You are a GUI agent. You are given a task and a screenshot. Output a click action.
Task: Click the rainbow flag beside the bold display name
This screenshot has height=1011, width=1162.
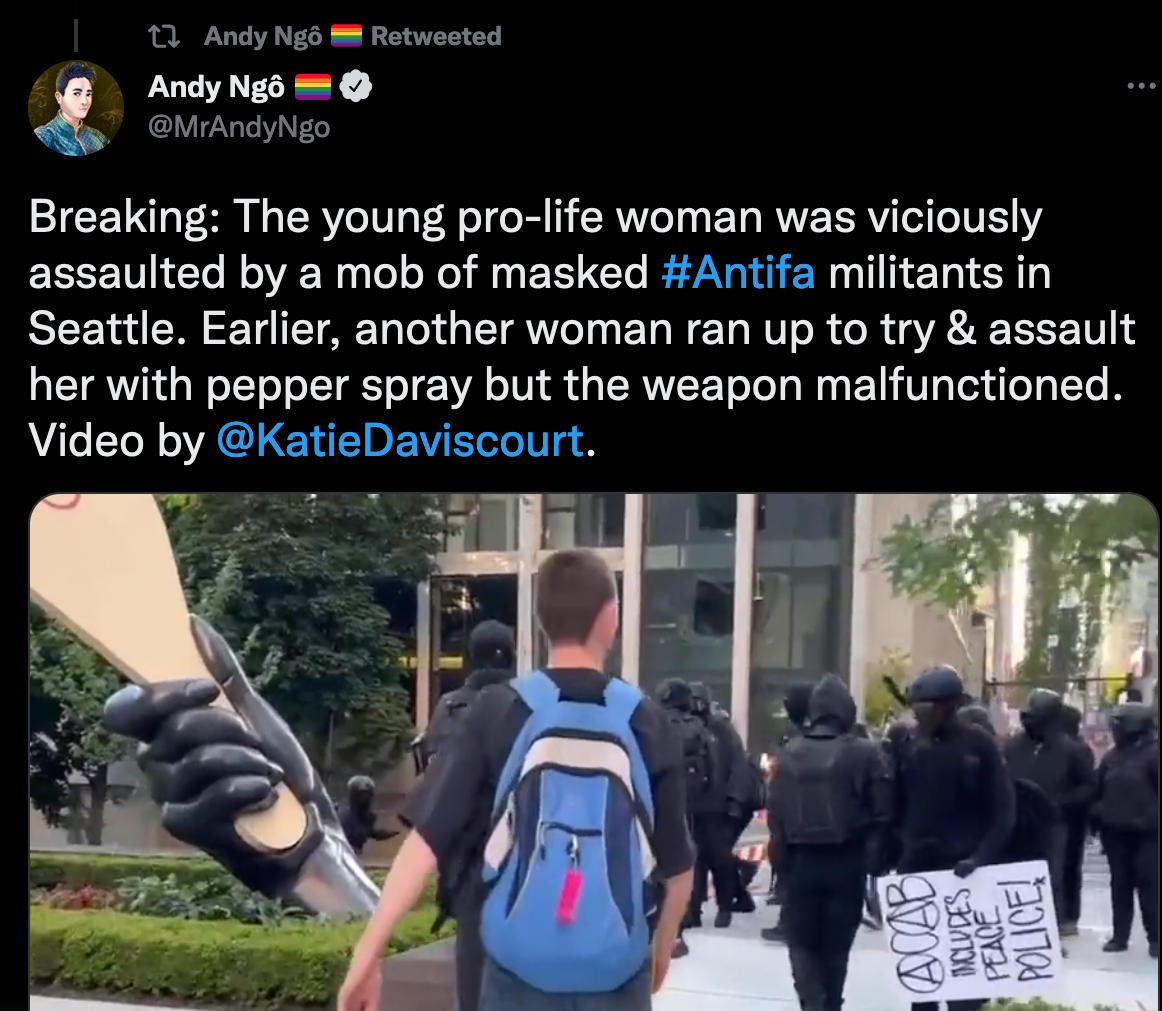(313, 87)
